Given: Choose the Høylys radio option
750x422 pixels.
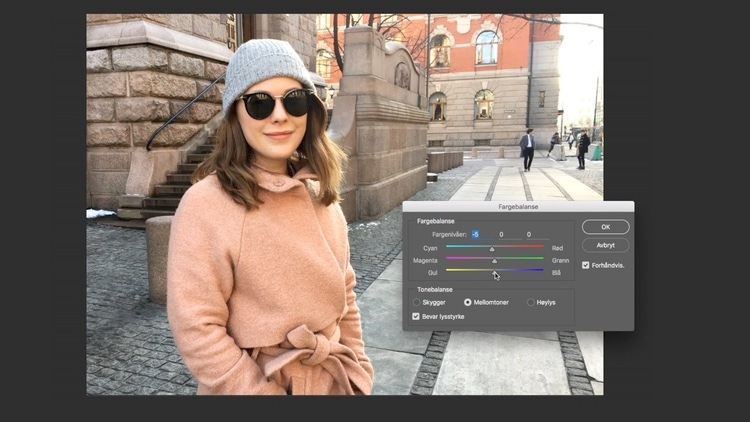Looking at the screenshot, I should click(531, 301).
